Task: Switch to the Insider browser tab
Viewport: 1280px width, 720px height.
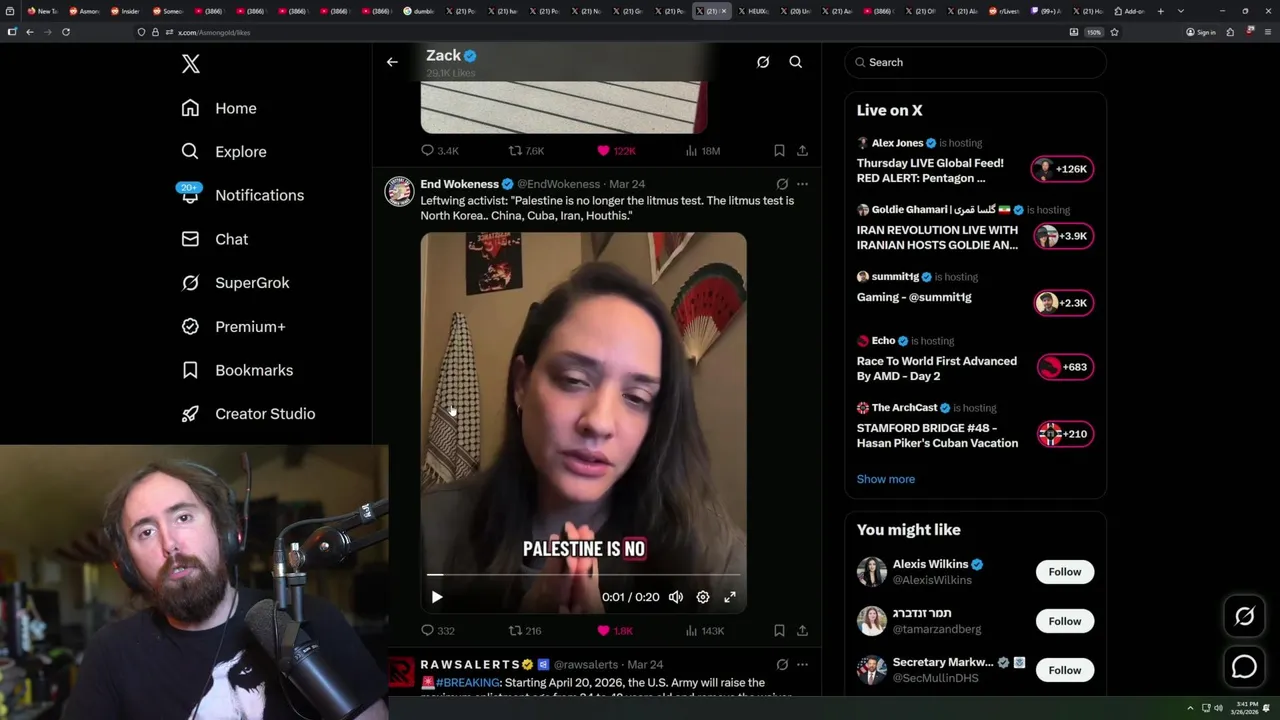Action: point(125,11)
